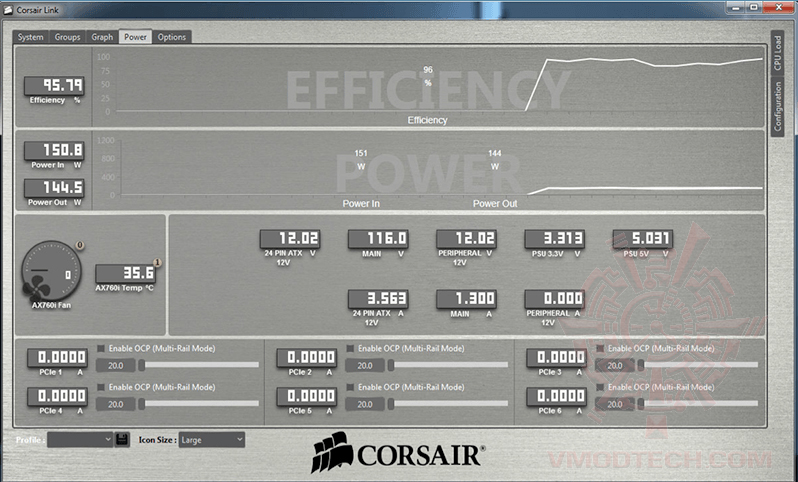Open the Configuration side panel
The height and width of the screenshot is (482, 798).
(777, 106)
